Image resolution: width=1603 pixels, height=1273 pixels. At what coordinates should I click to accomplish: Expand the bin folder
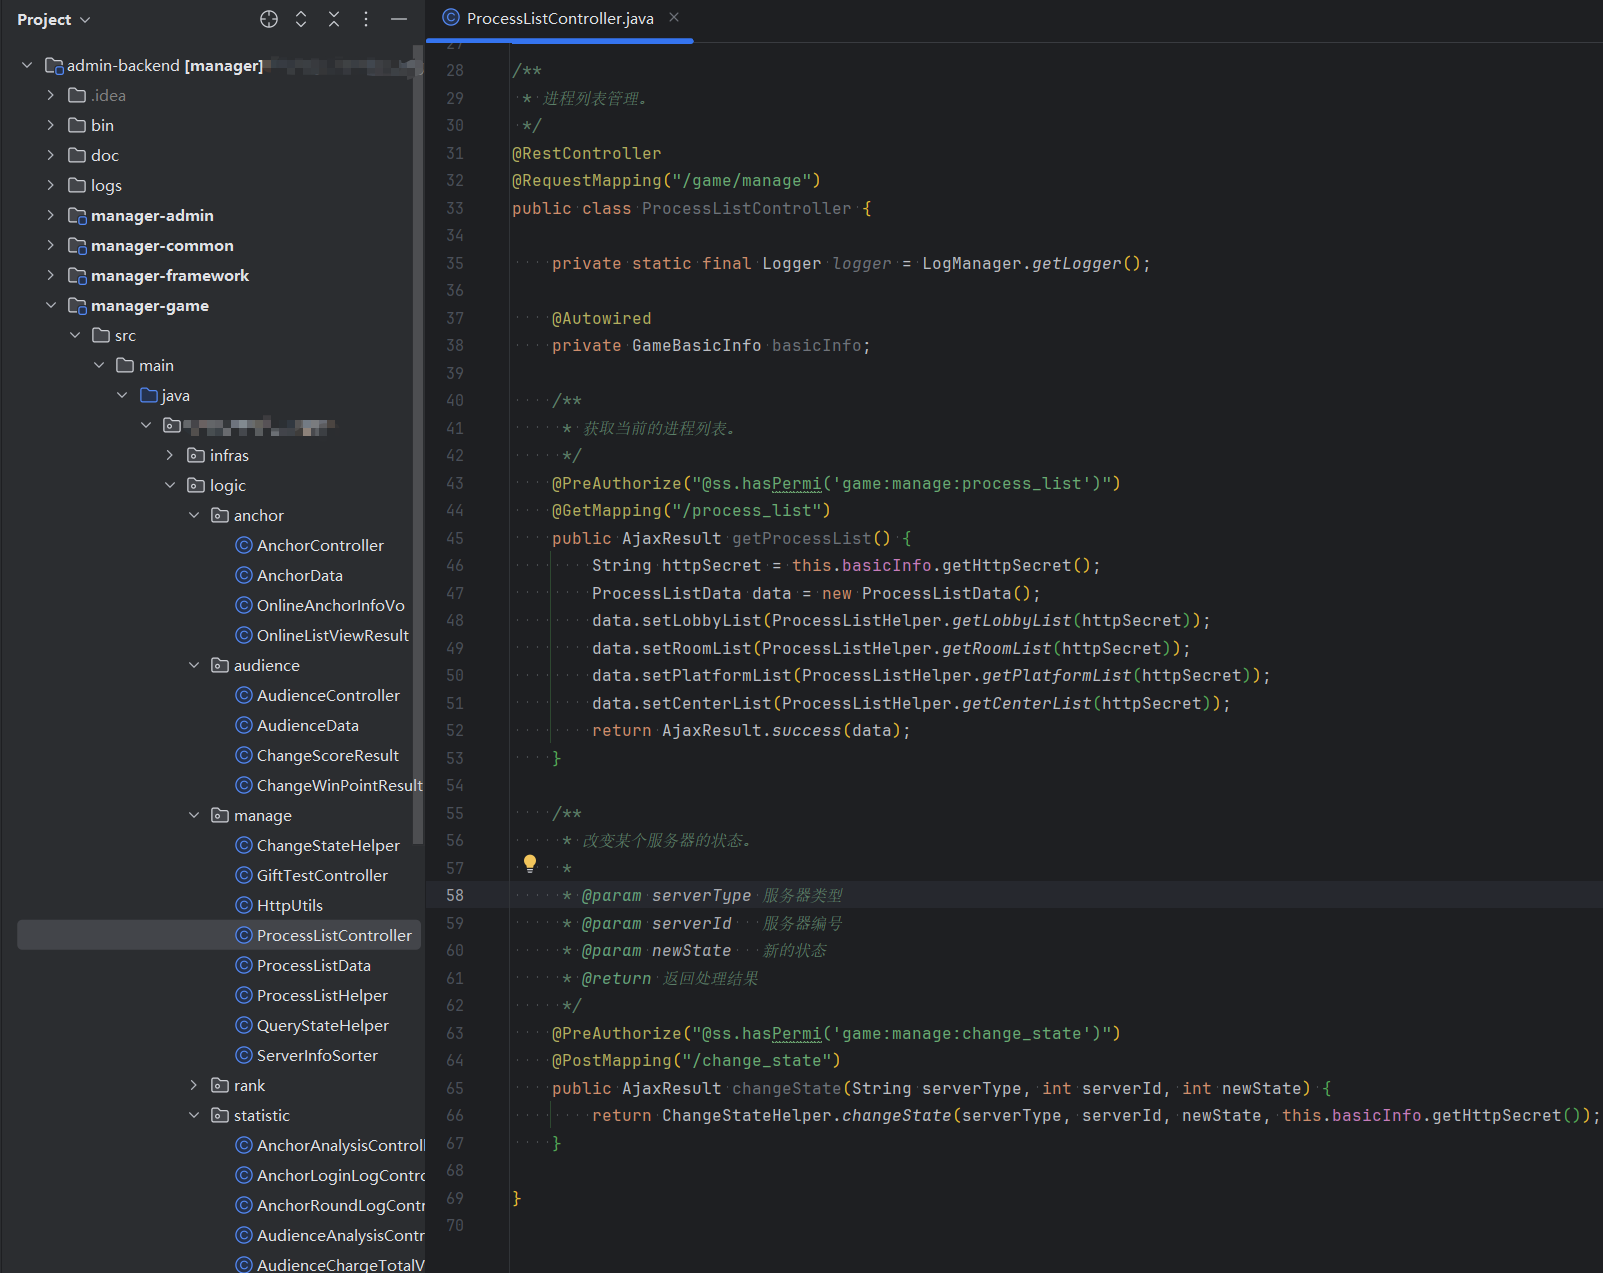coord(51,125)
